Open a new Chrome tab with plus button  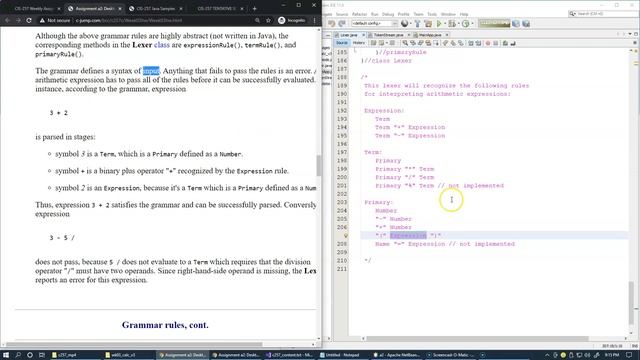click(x=254, y=8)
